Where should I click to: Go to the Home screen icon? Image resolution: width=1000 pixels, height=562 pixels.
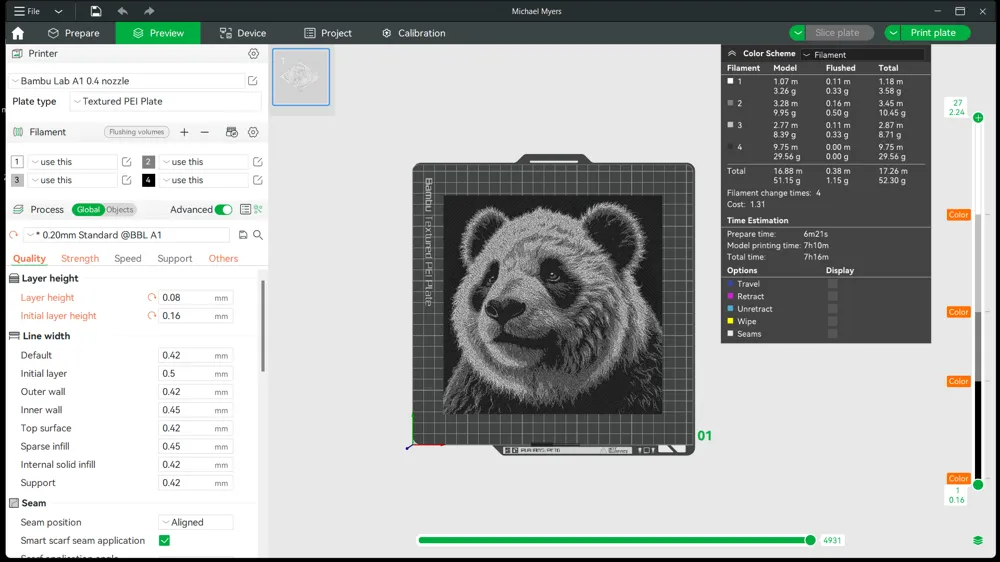pos(18,33)
